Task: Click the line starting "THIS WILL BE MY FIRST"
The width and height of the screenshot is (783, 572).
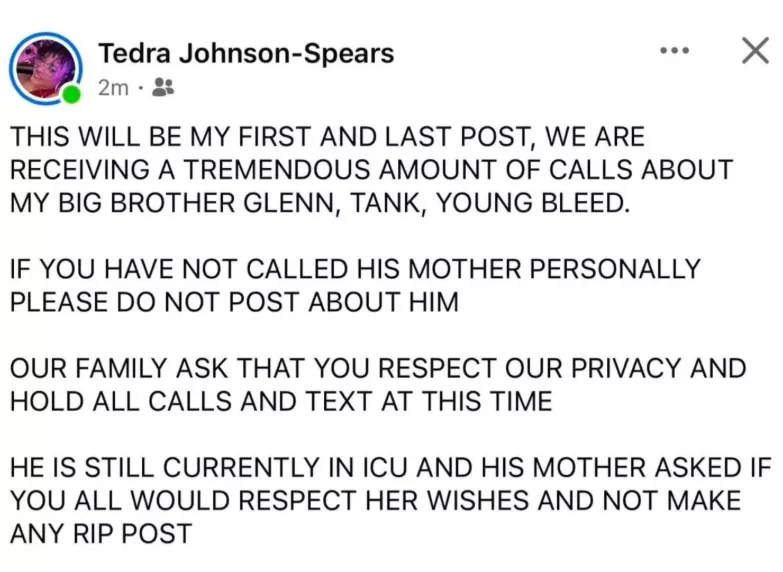Action: click(329, 136)
